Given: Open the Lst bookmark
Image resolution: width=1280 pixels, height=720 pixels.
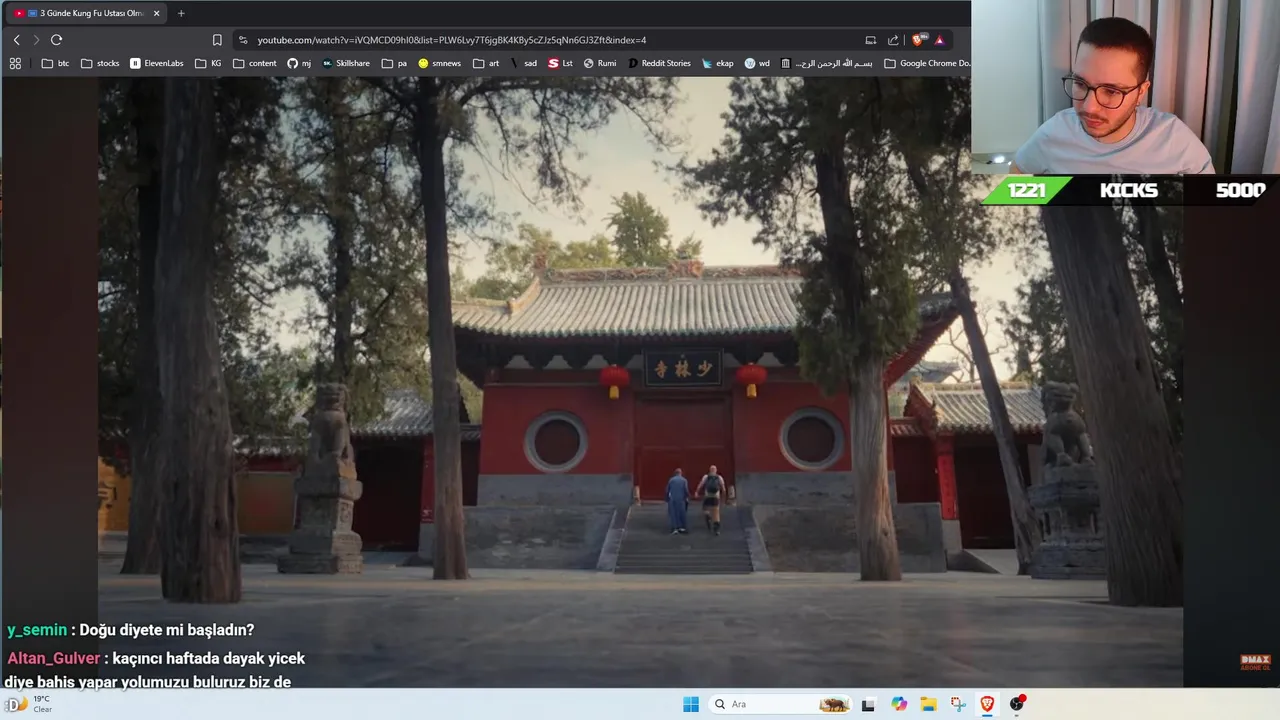Looking at the screenshot, I should (x=560, y=63).
